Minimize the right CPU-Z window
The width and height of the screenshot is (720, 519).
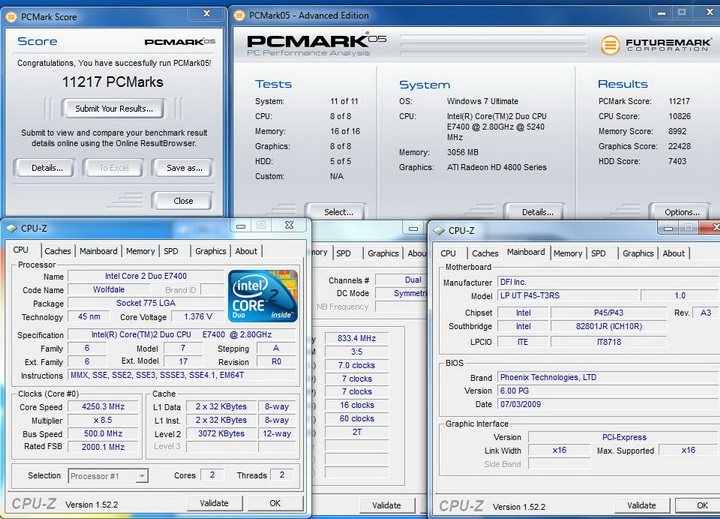coord(668,228)
